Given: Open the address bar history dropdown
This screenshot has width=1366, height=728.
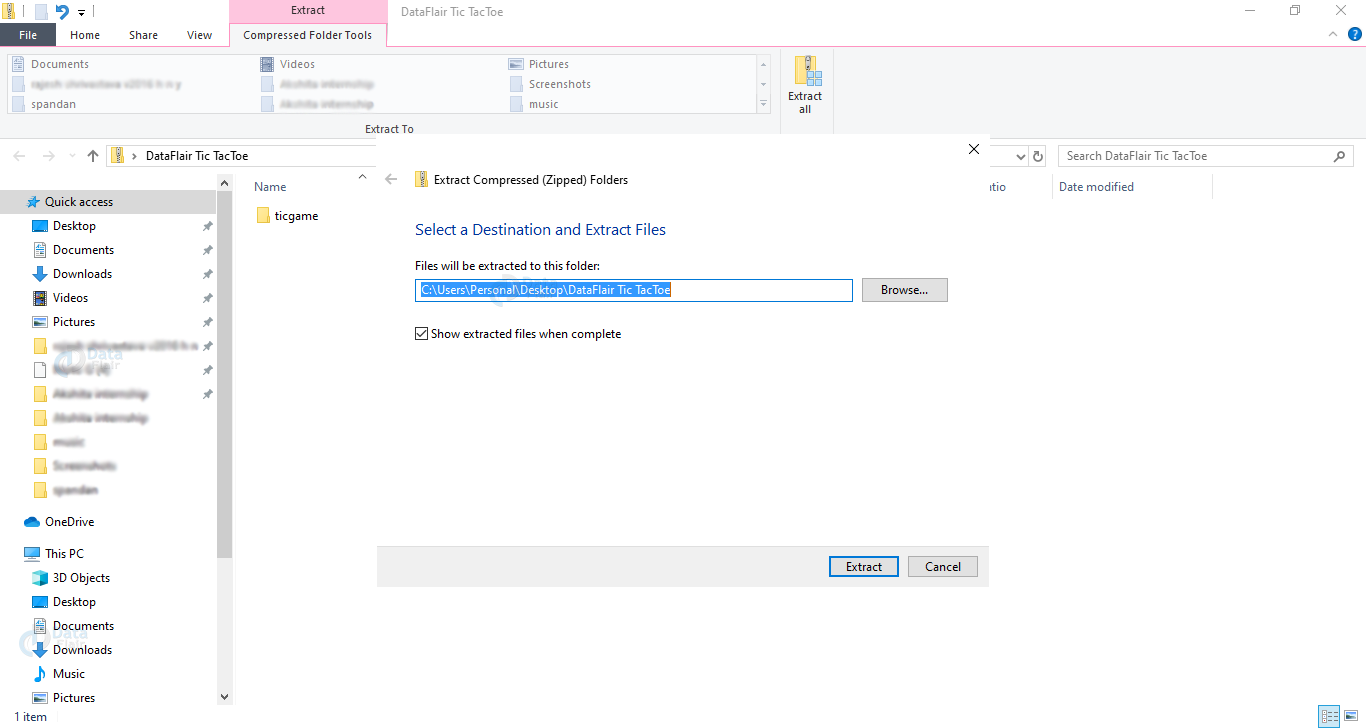Looking at the screenshot, I should 1020,156.
